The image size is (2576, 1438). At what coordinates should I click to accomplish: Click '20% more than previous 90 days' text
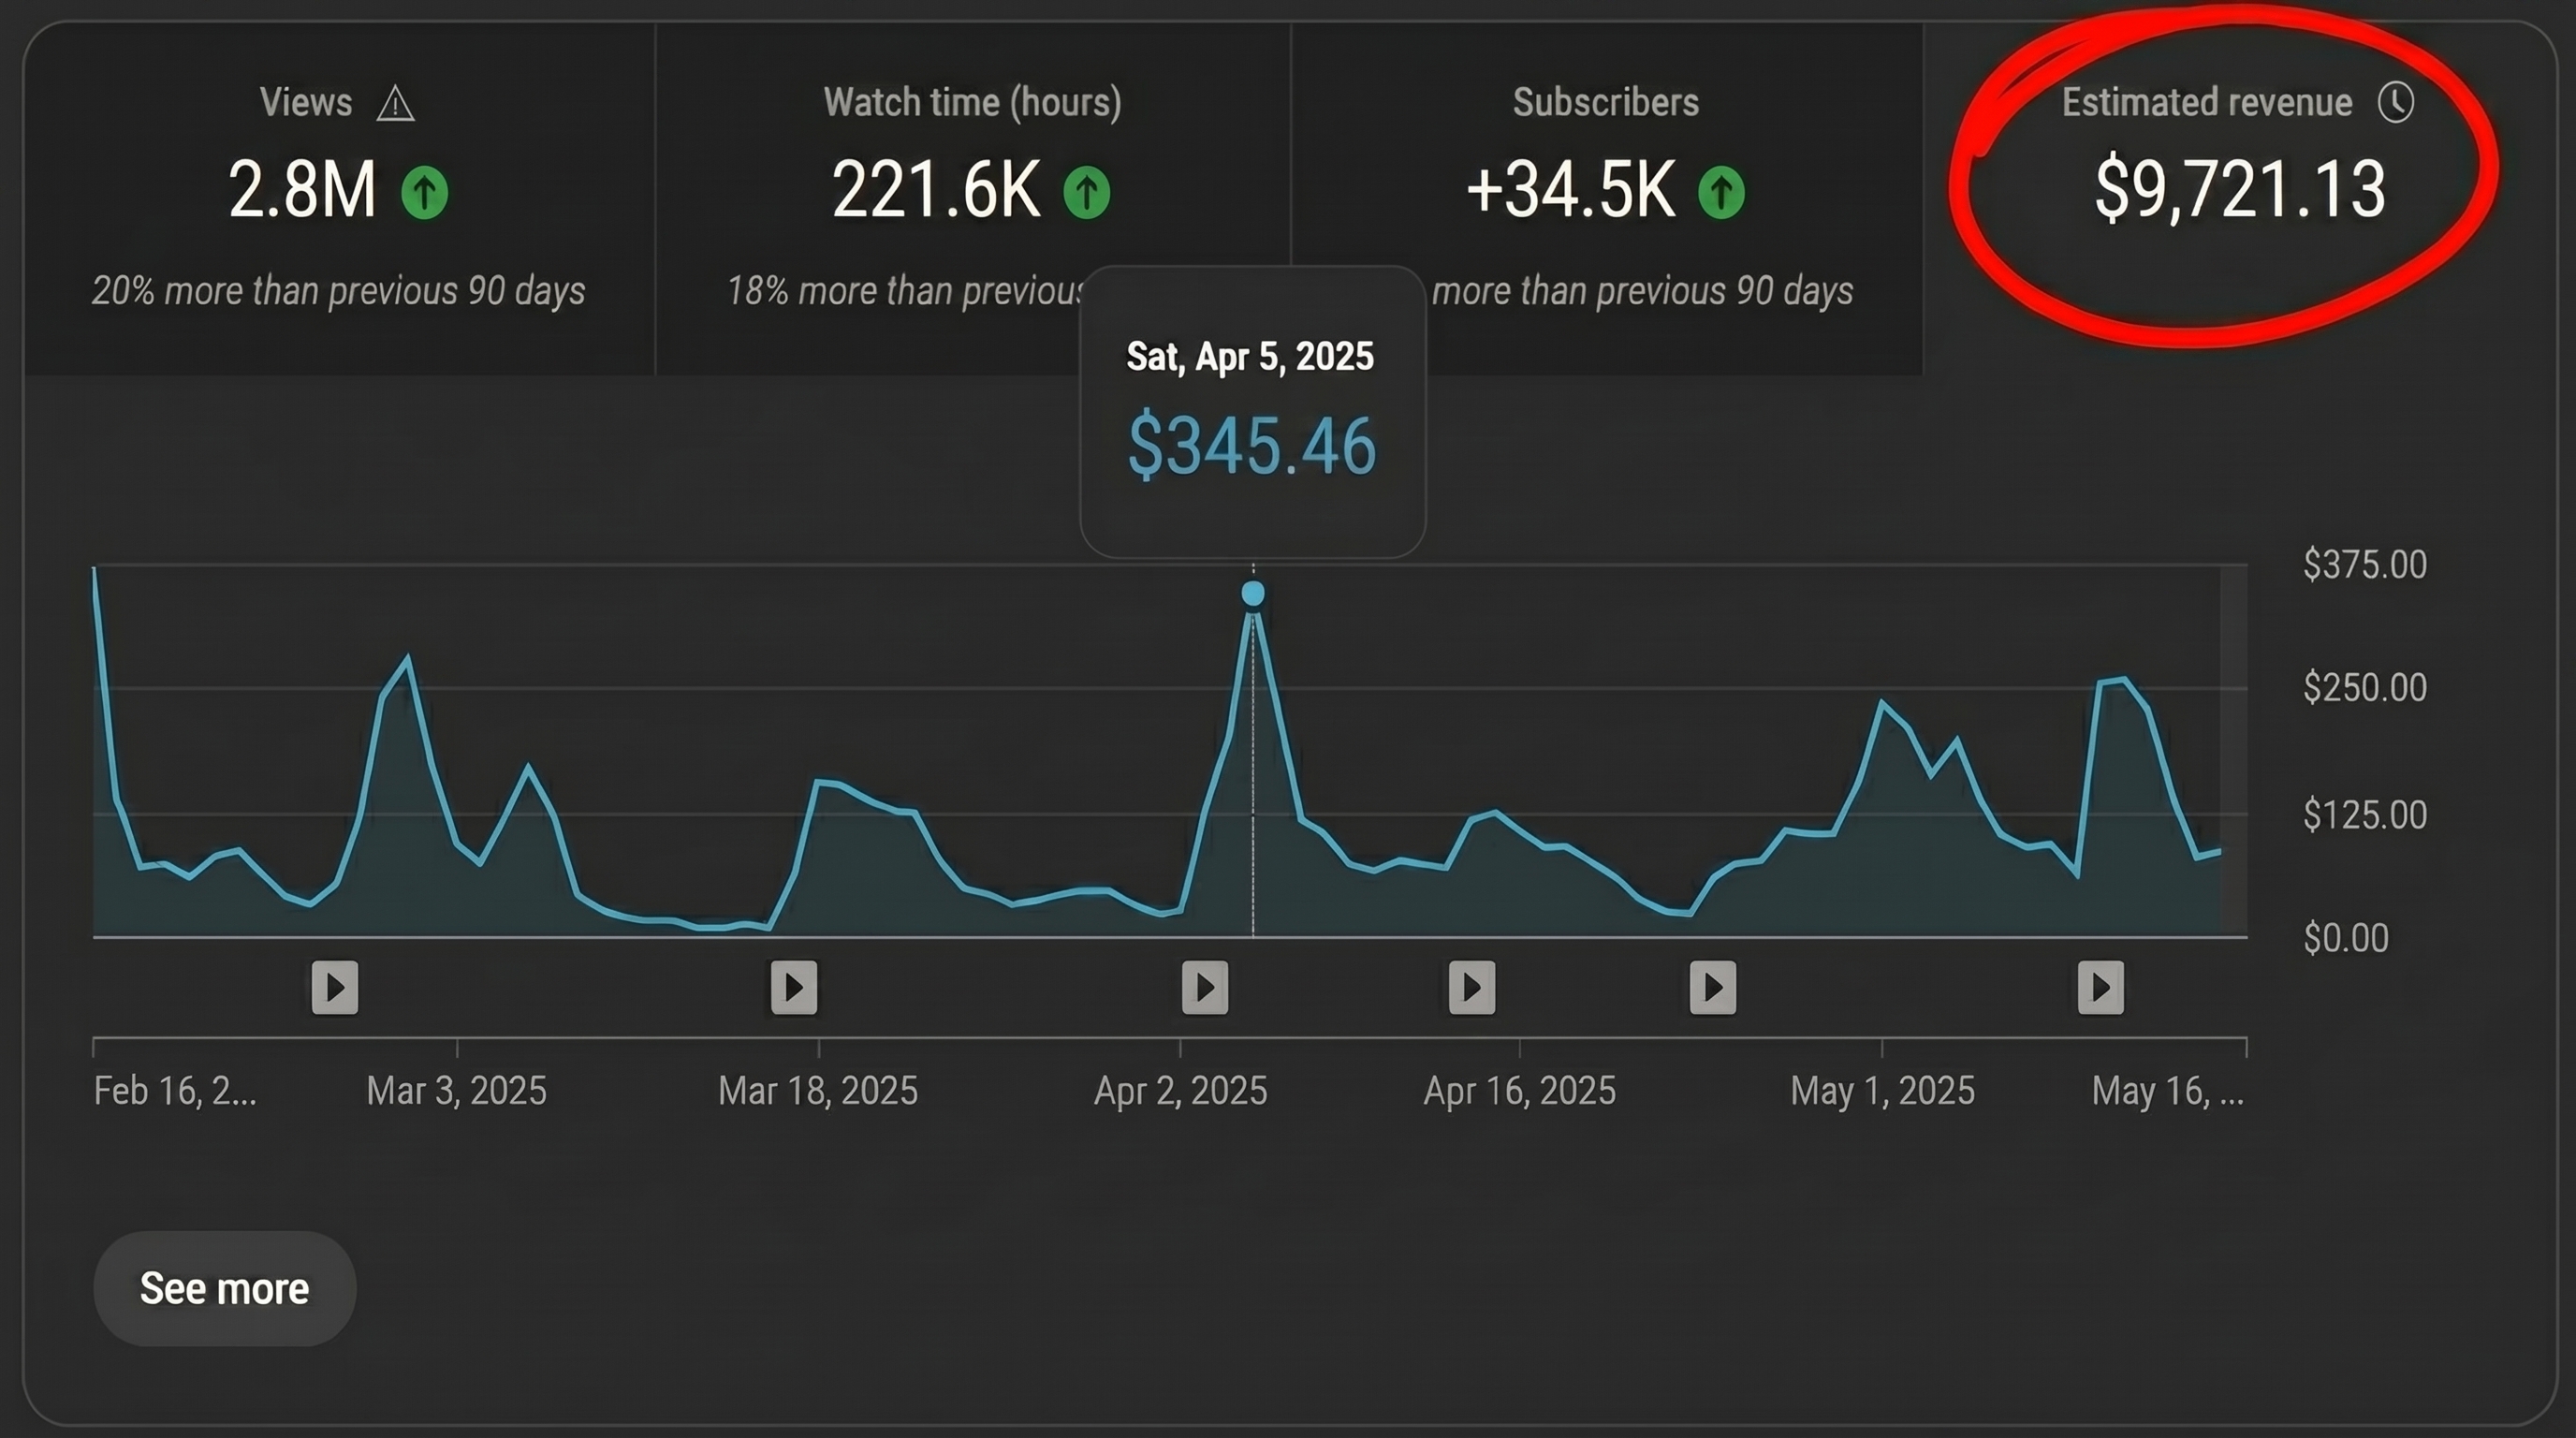(x=339, y=291)
